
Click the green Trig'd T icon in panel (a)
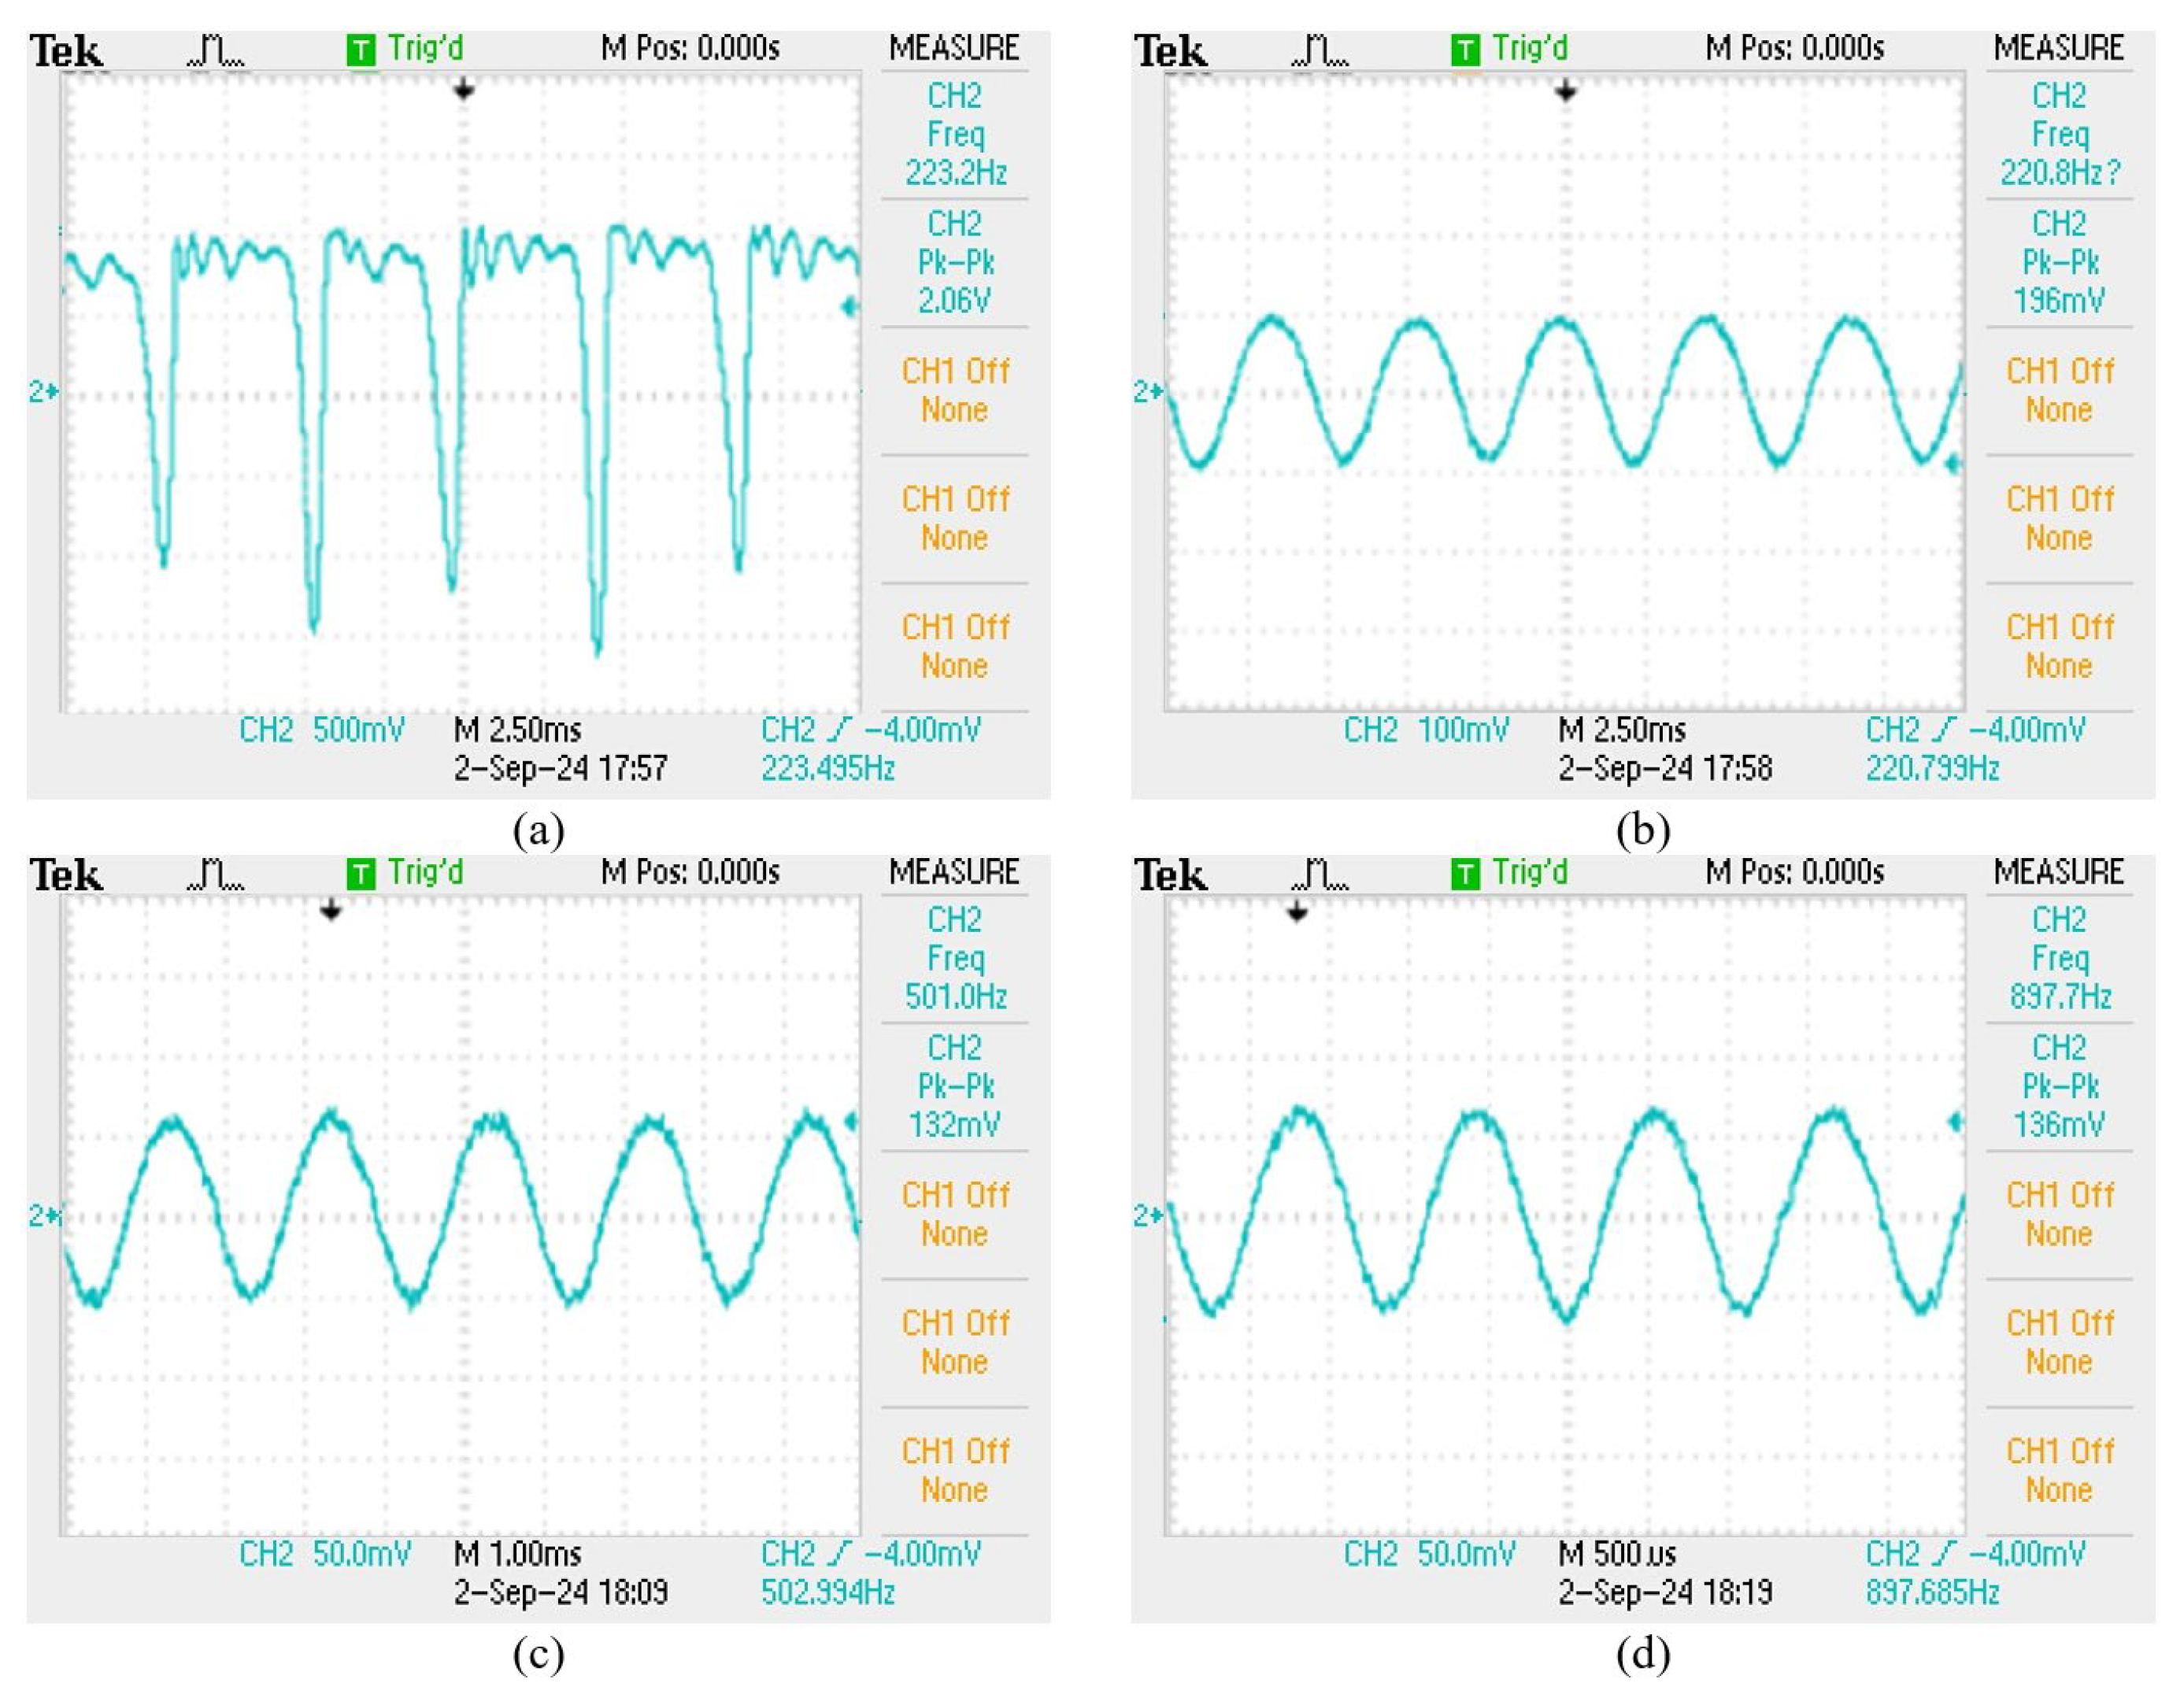point(361,50)
